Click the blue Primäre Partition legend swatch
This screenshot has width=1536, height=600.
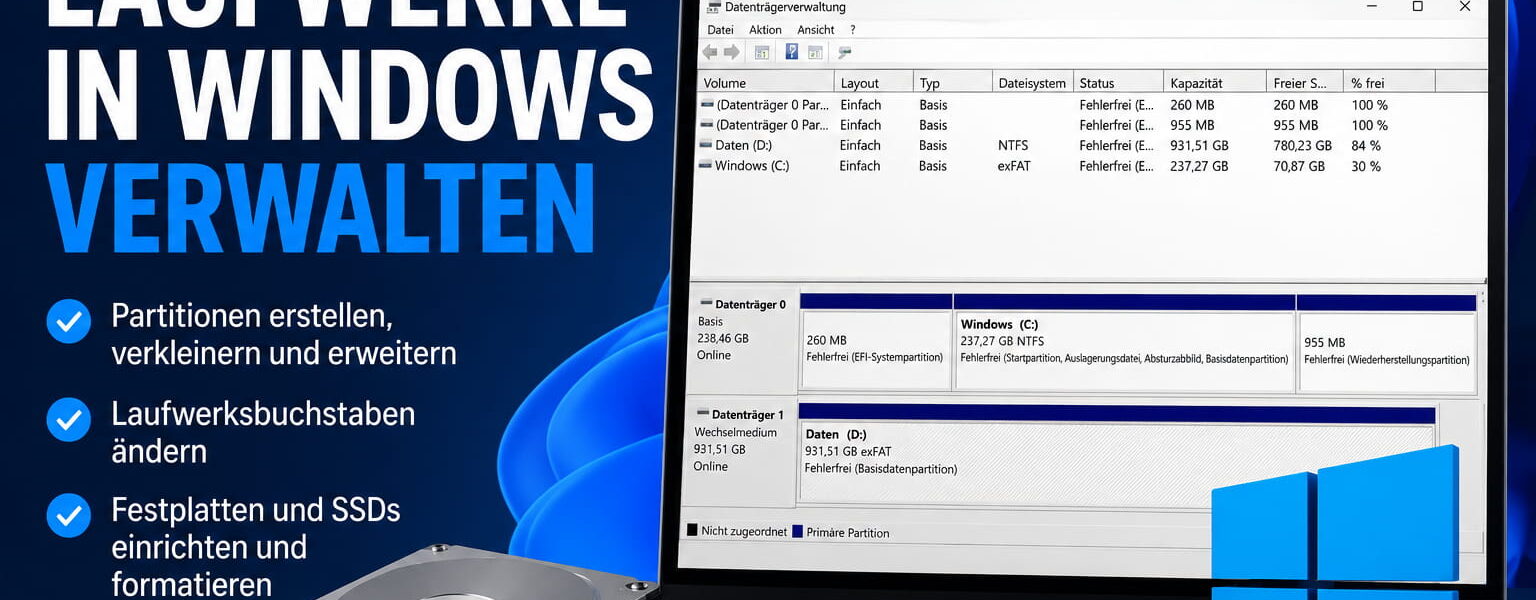point(797,532)
